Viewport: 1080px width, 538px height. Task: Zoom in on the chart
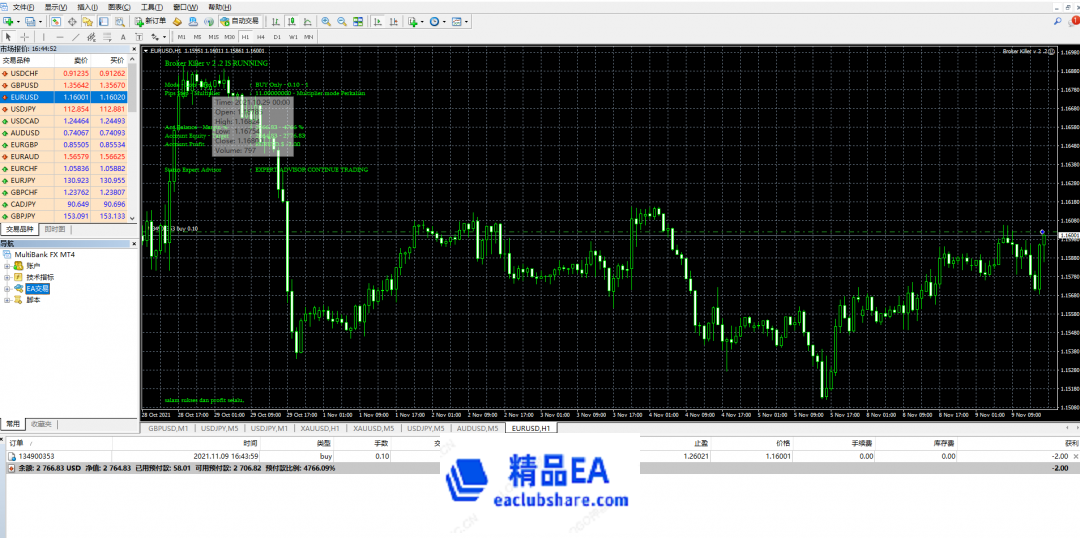pos(326,21)
